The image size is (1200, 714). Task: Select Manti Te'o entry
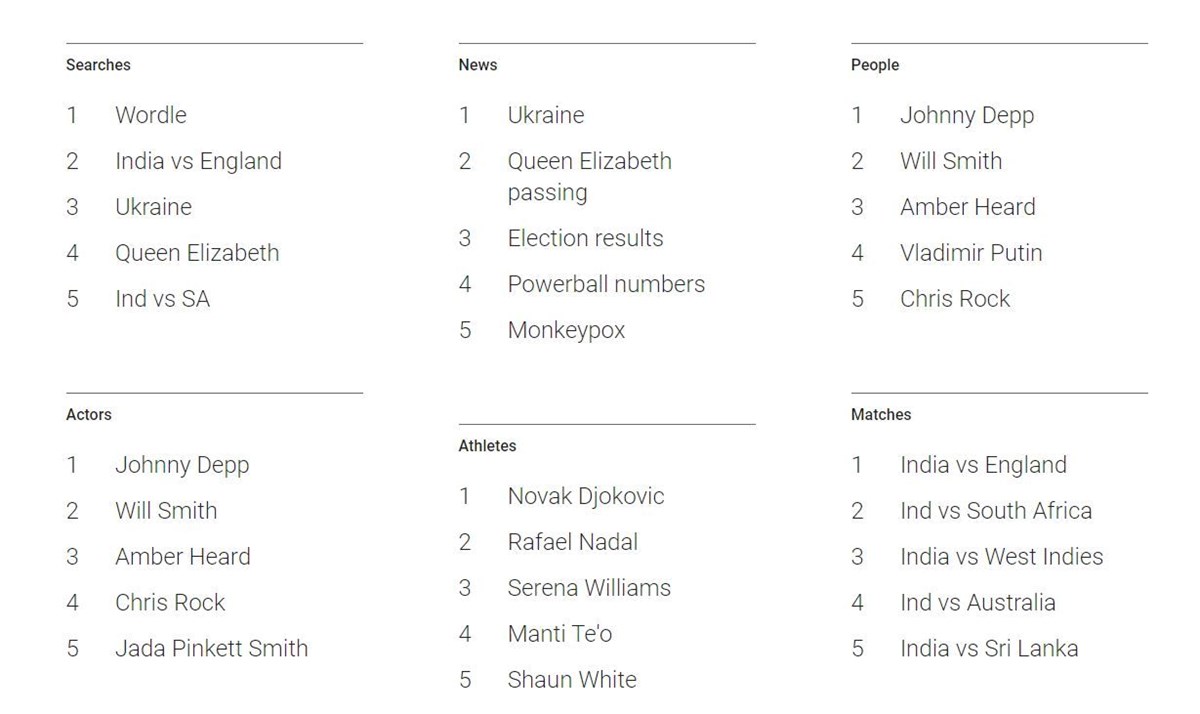coord(560,634)
